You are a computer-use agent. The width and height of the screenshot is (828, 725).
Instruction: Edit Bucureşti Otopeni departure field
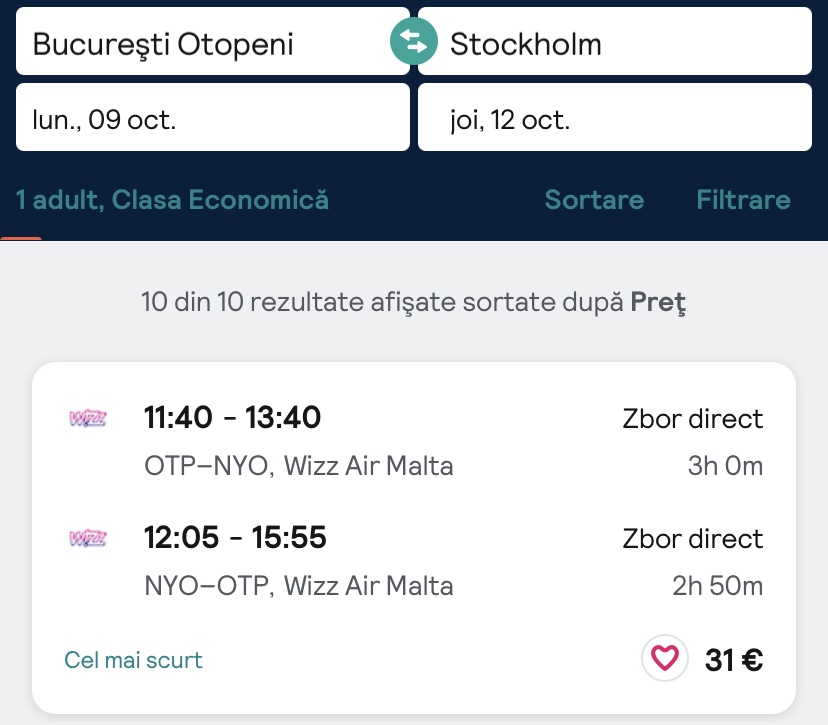(200, 43)
